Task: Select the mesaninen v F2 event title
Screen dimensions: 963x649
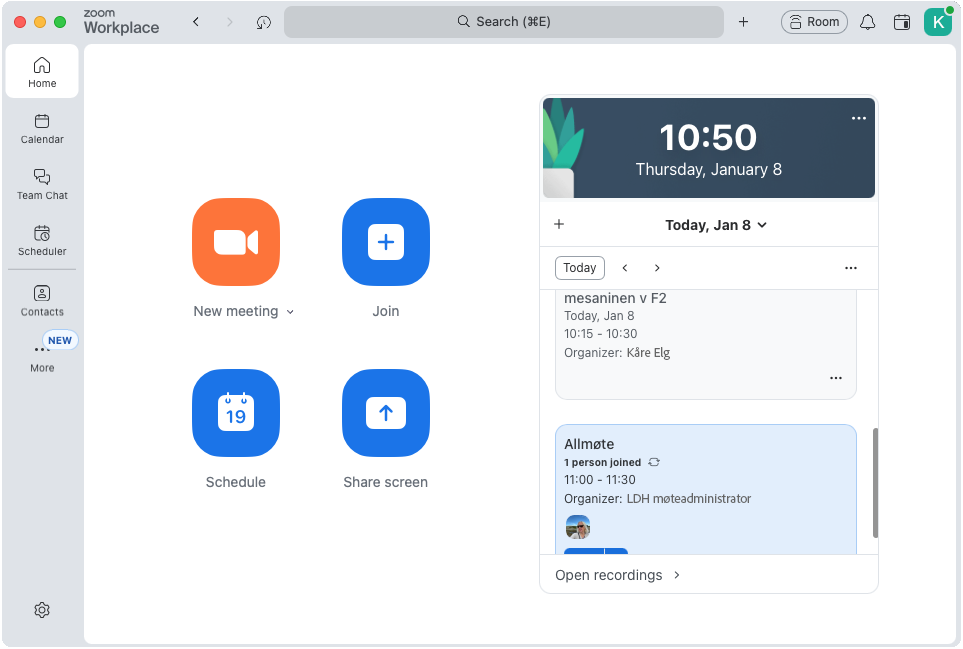Action: point(615,298)
